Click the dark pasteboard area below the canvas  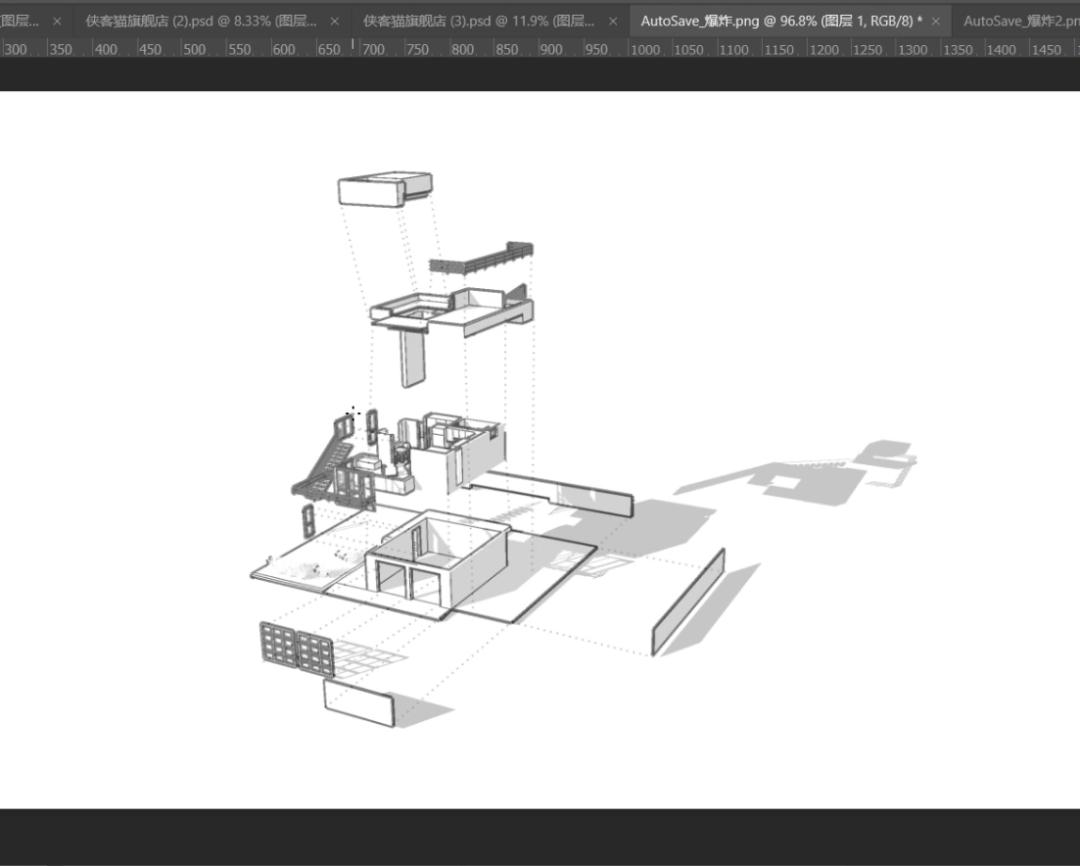[540, 835]
